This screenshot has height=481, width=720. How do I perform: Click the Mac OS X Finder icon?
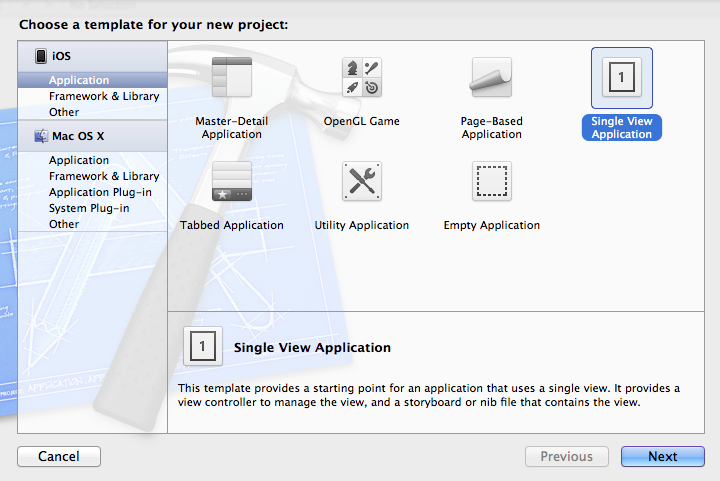41,136
